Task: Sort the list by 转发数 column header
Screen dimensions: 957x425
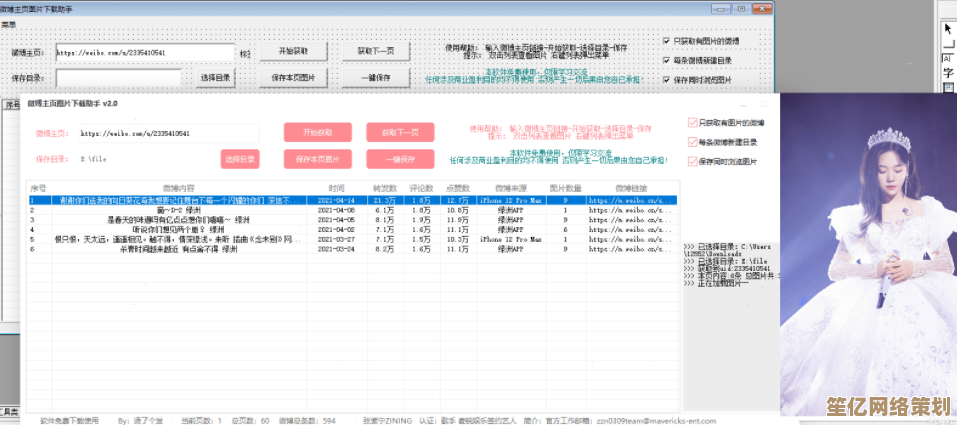Action: (384, 187)
